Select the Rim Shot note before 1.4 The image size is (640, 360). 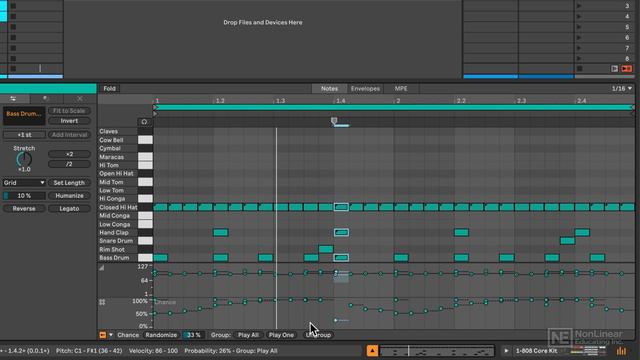pos(326,249)
